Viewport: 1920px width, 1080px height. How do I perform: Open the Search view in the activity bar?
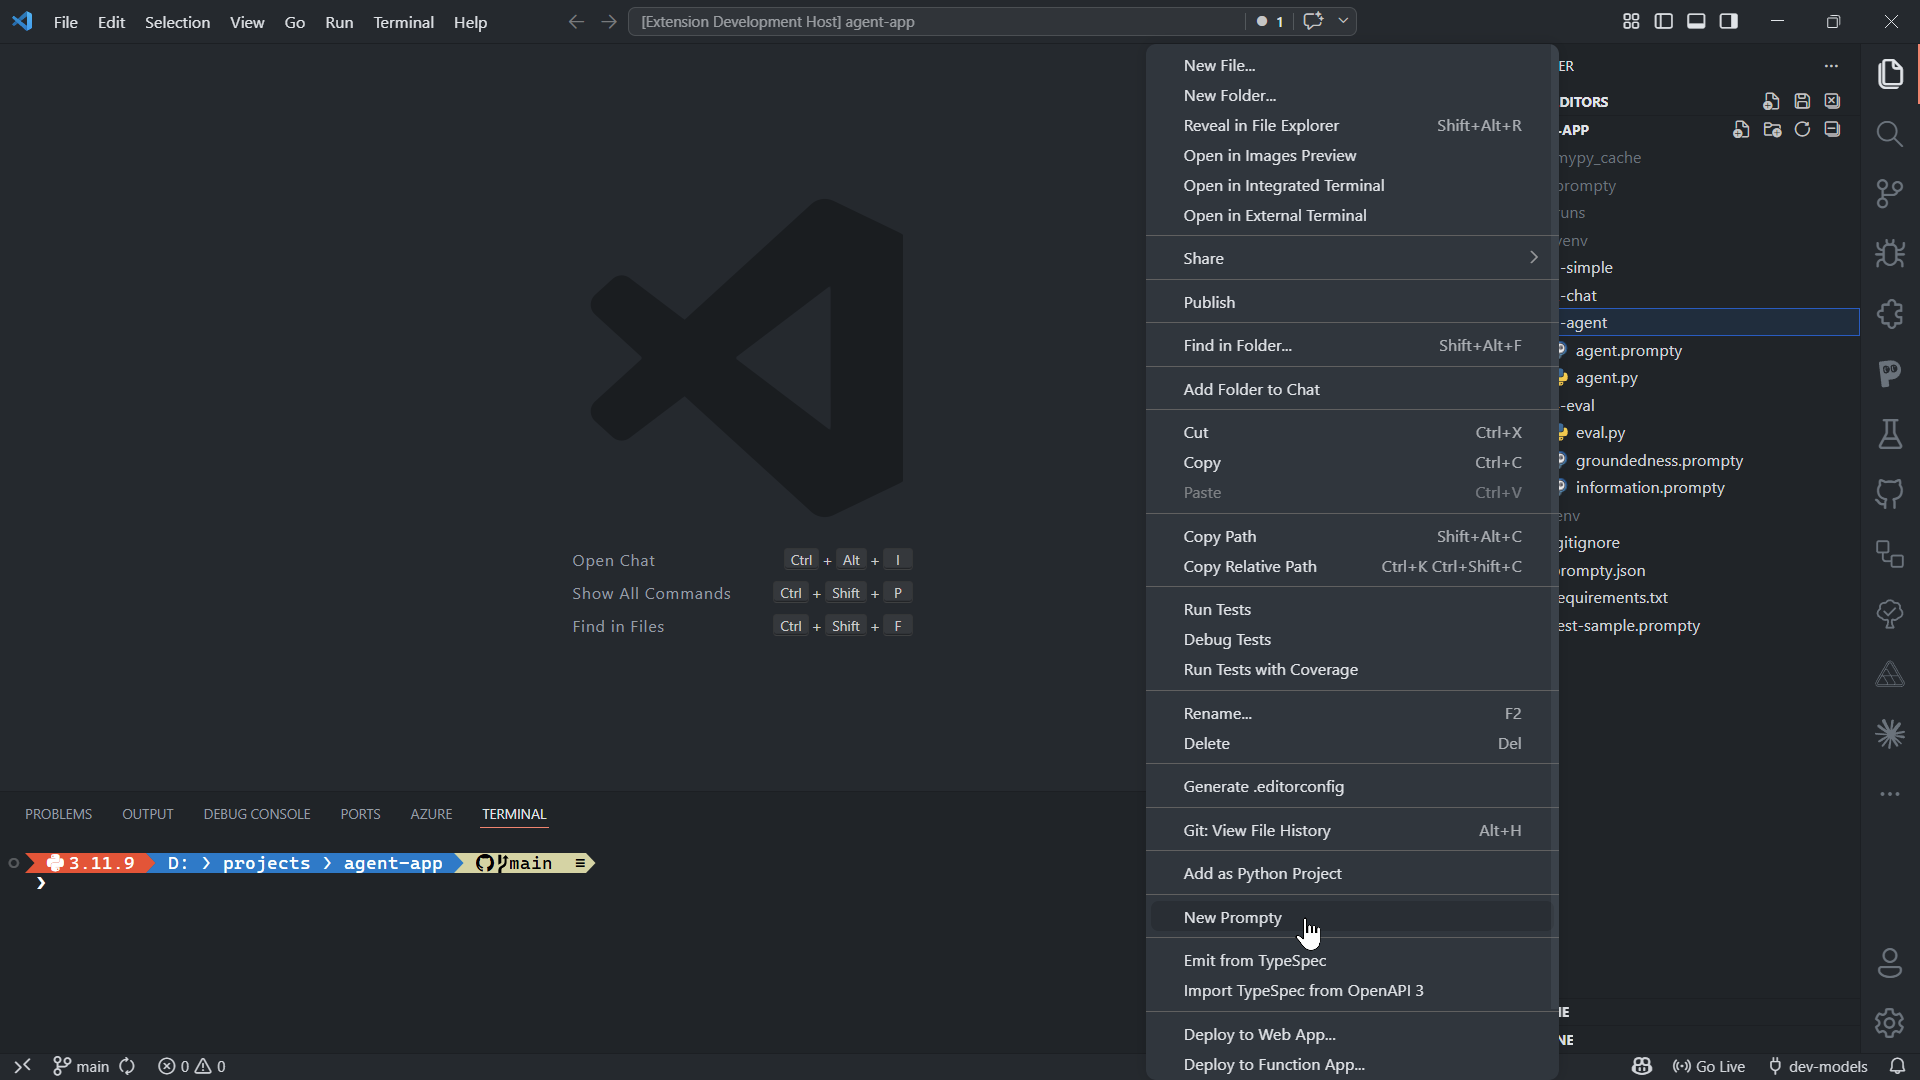(x=1890, y=133)
